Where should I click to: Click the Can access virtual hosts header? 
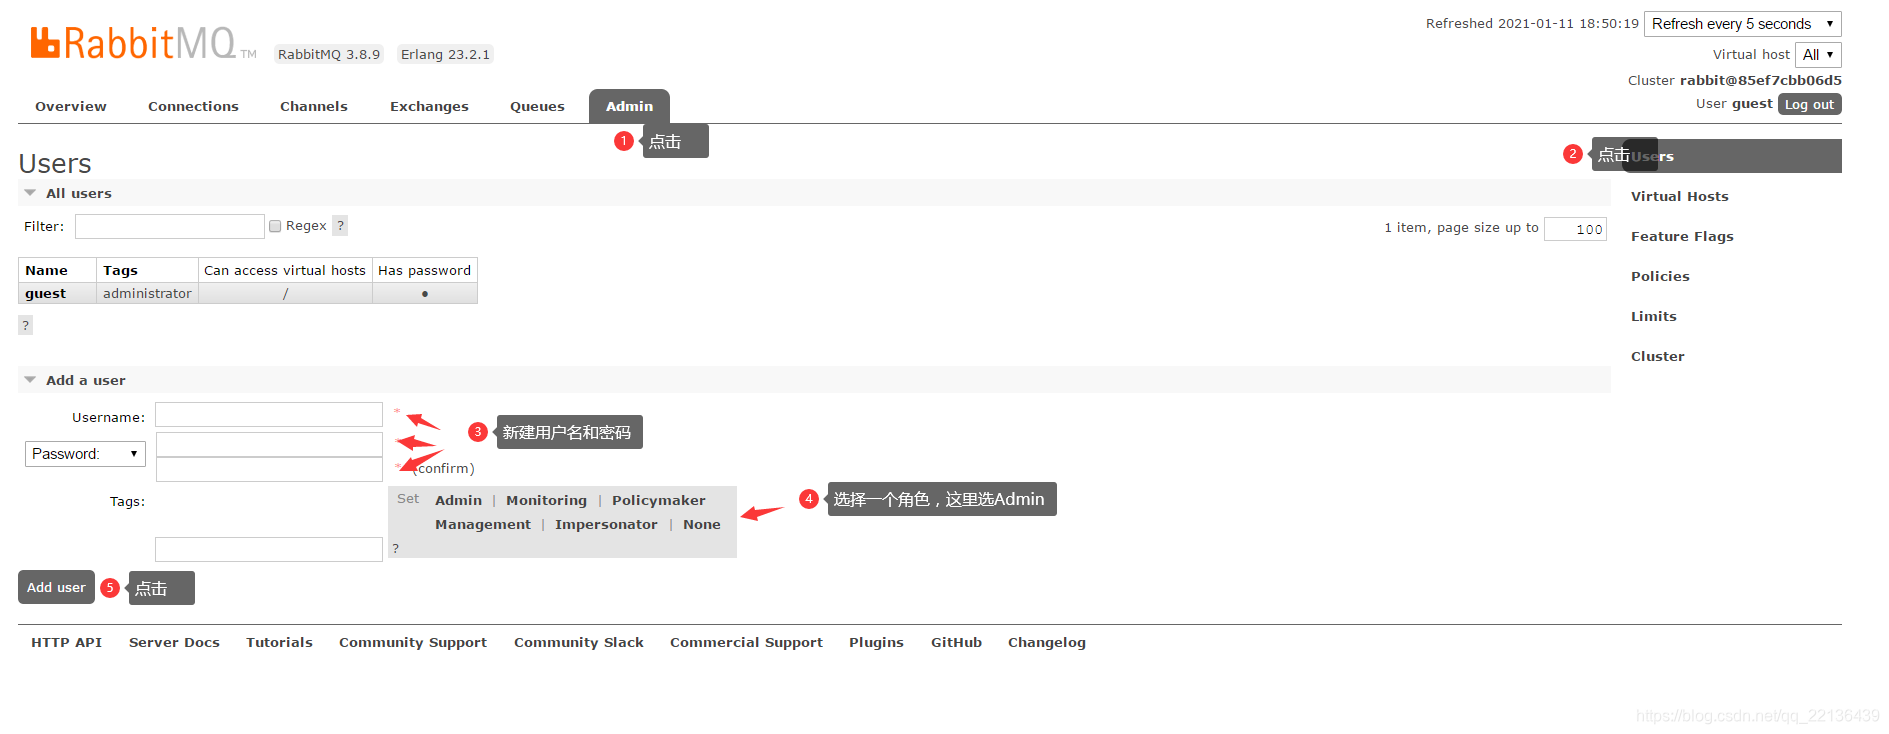[285, 270]
